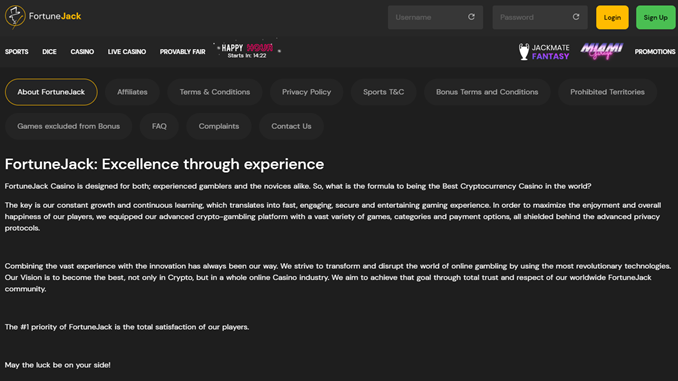
Task: Select the Privacy Policy tab
Action: (x=307, y=92)
